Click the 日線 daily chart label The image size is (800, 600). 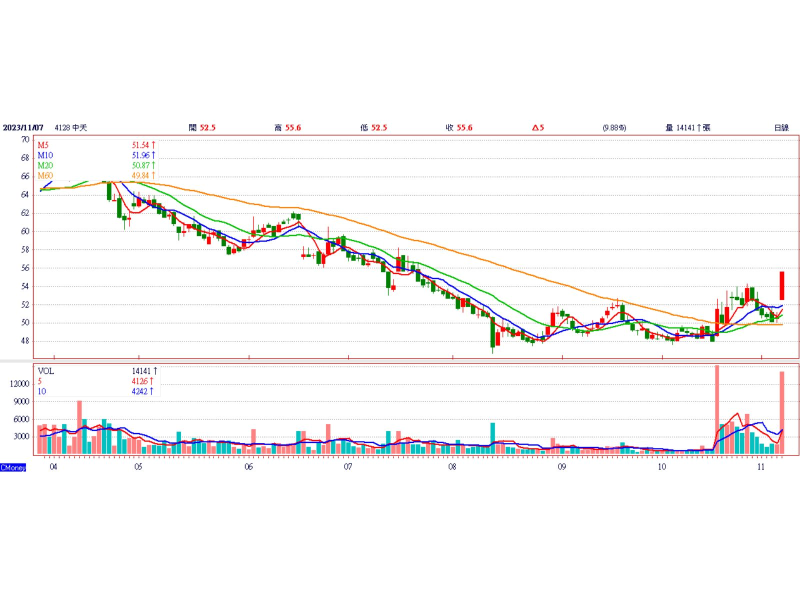[781, 128]
